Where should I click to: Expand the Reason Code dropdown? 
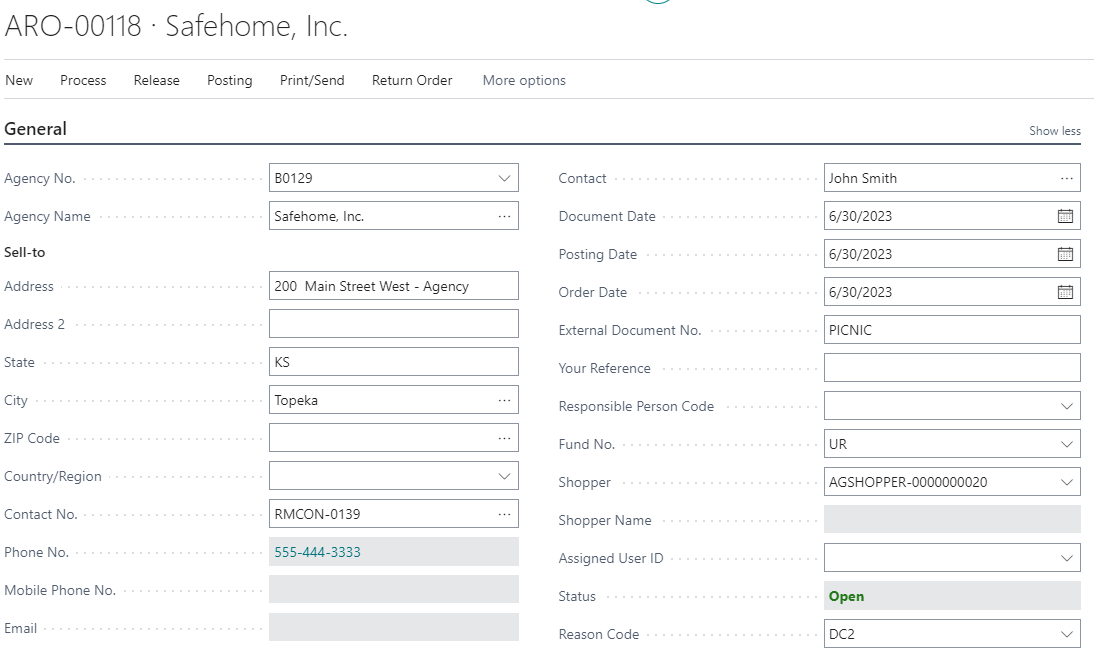pyautogui.click(x=1066, y=634)
